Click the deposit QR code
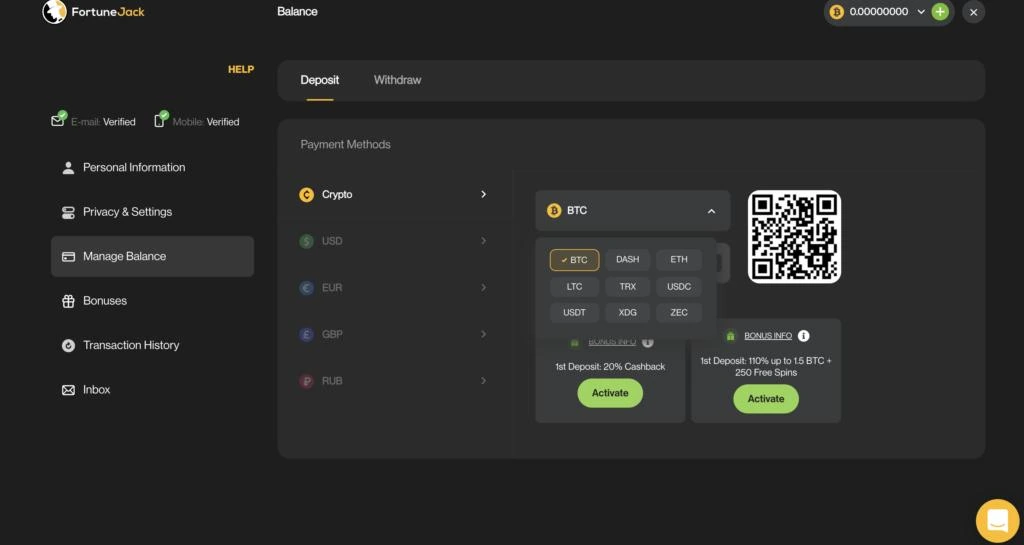 [x=794, y=237]
